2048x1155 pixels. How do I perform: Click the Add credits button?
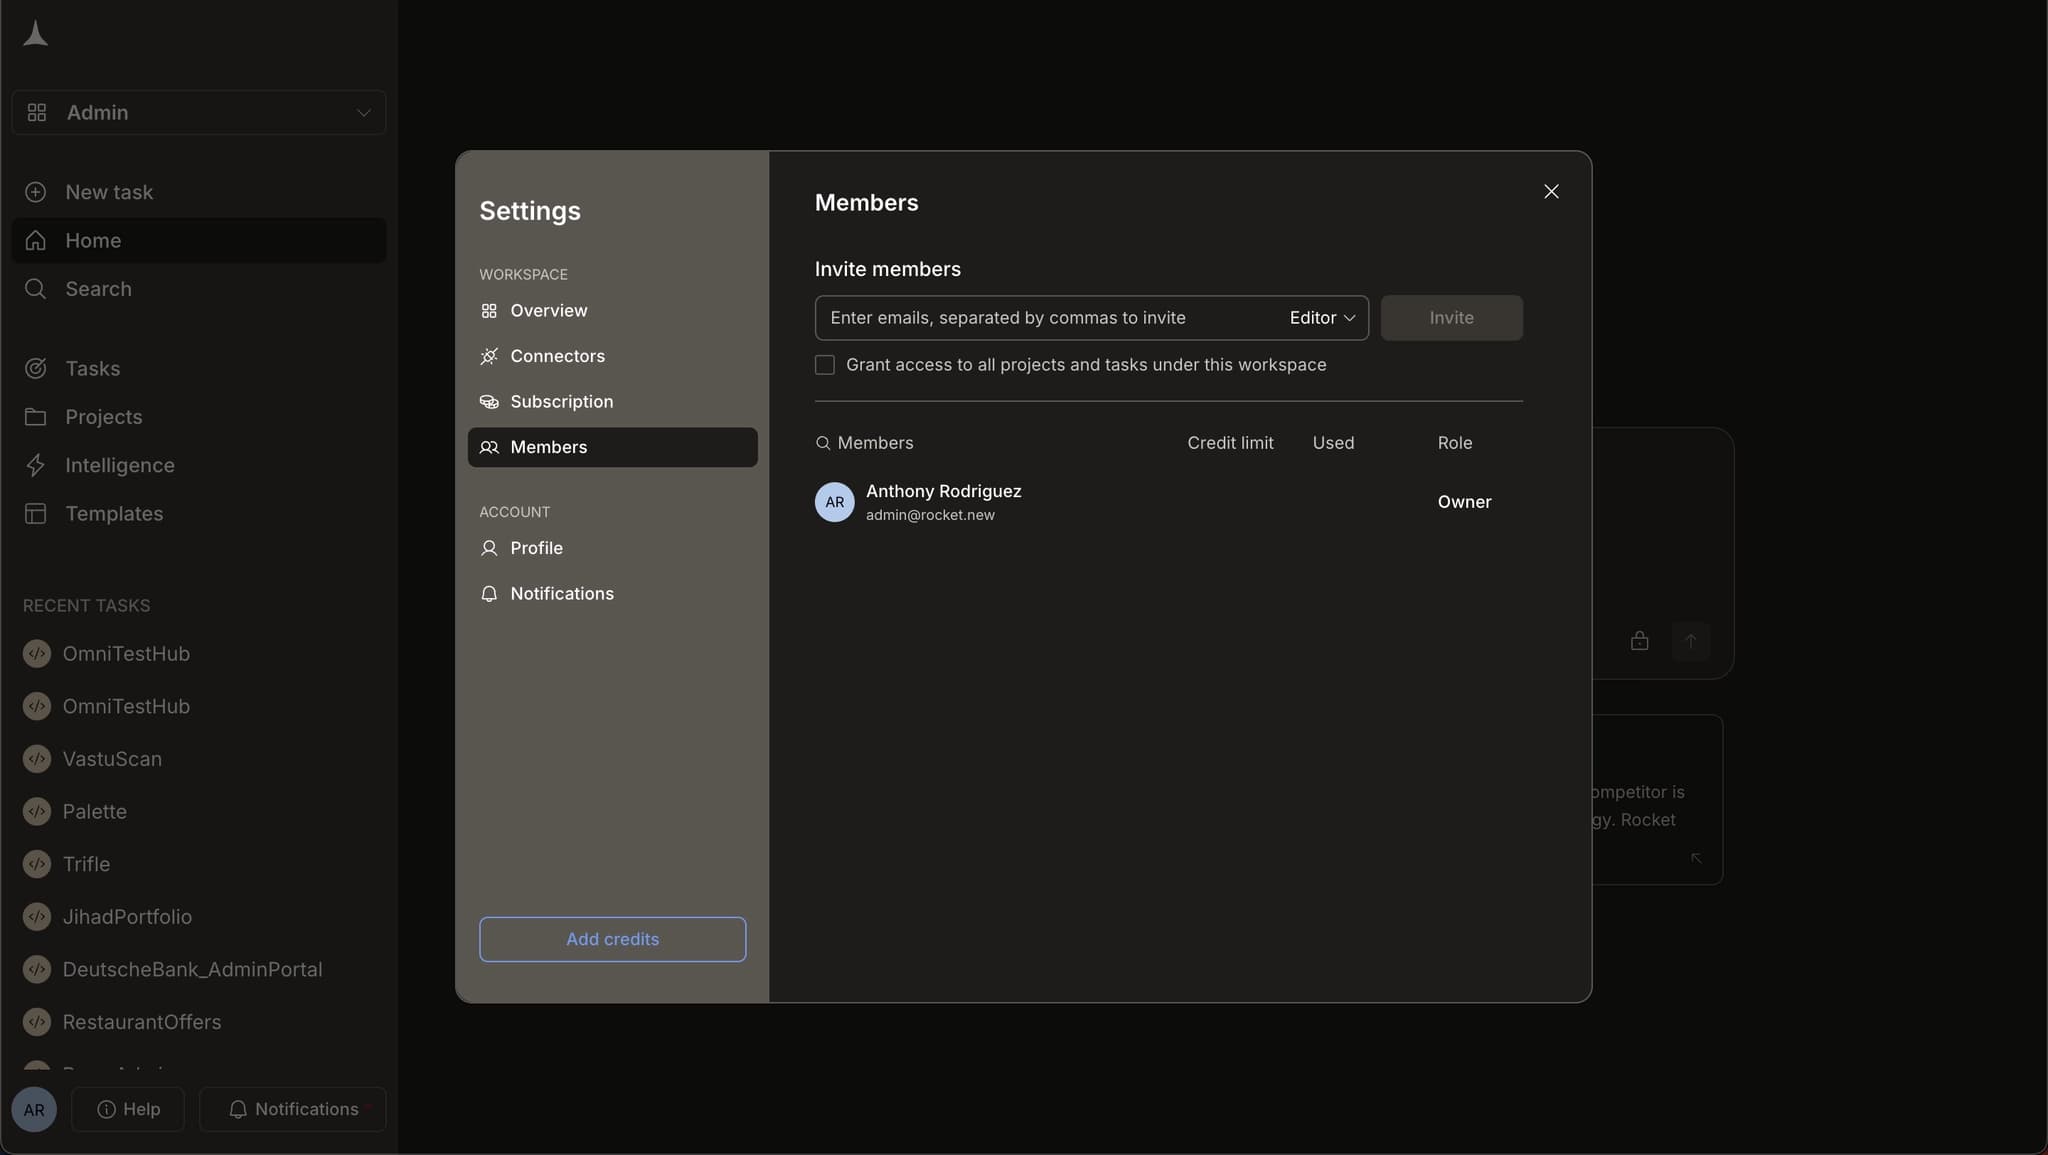[612, 939]
